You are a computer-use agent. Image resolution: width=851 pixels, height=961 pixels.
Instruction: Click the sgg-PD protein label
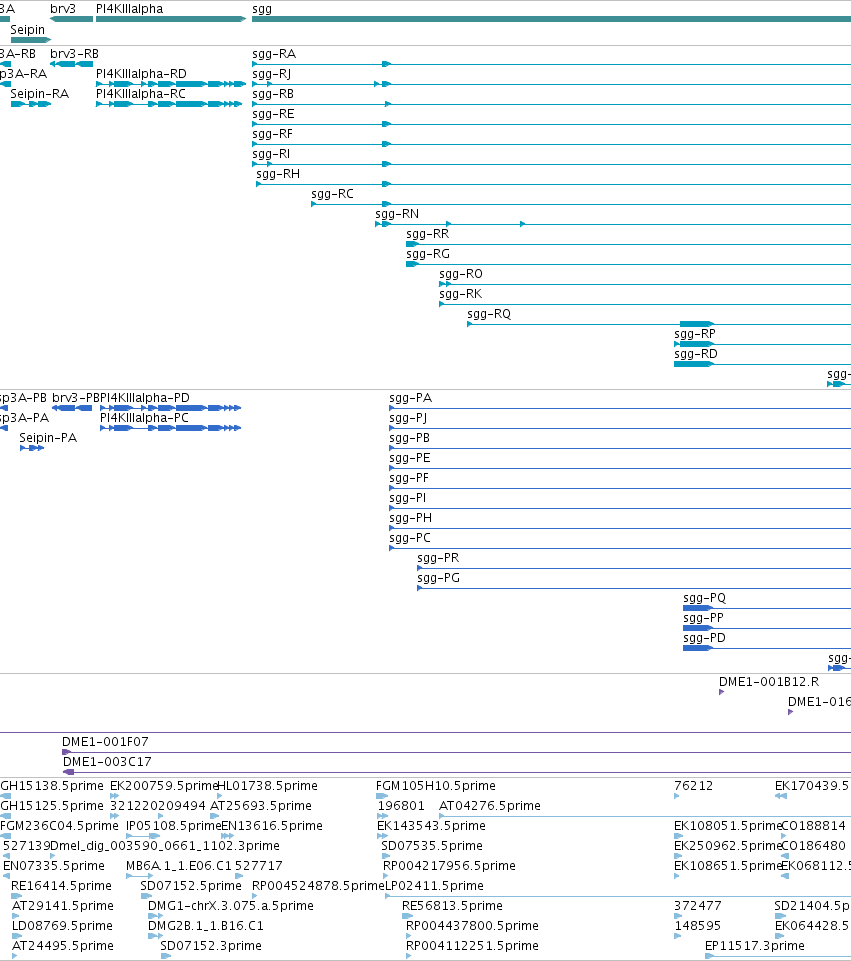(705, 637)
